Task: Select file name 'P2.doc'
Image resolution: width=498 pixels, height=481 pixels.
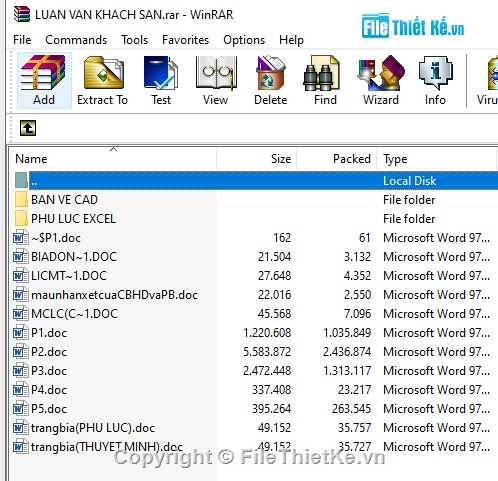Action: [x=49, y=352]
